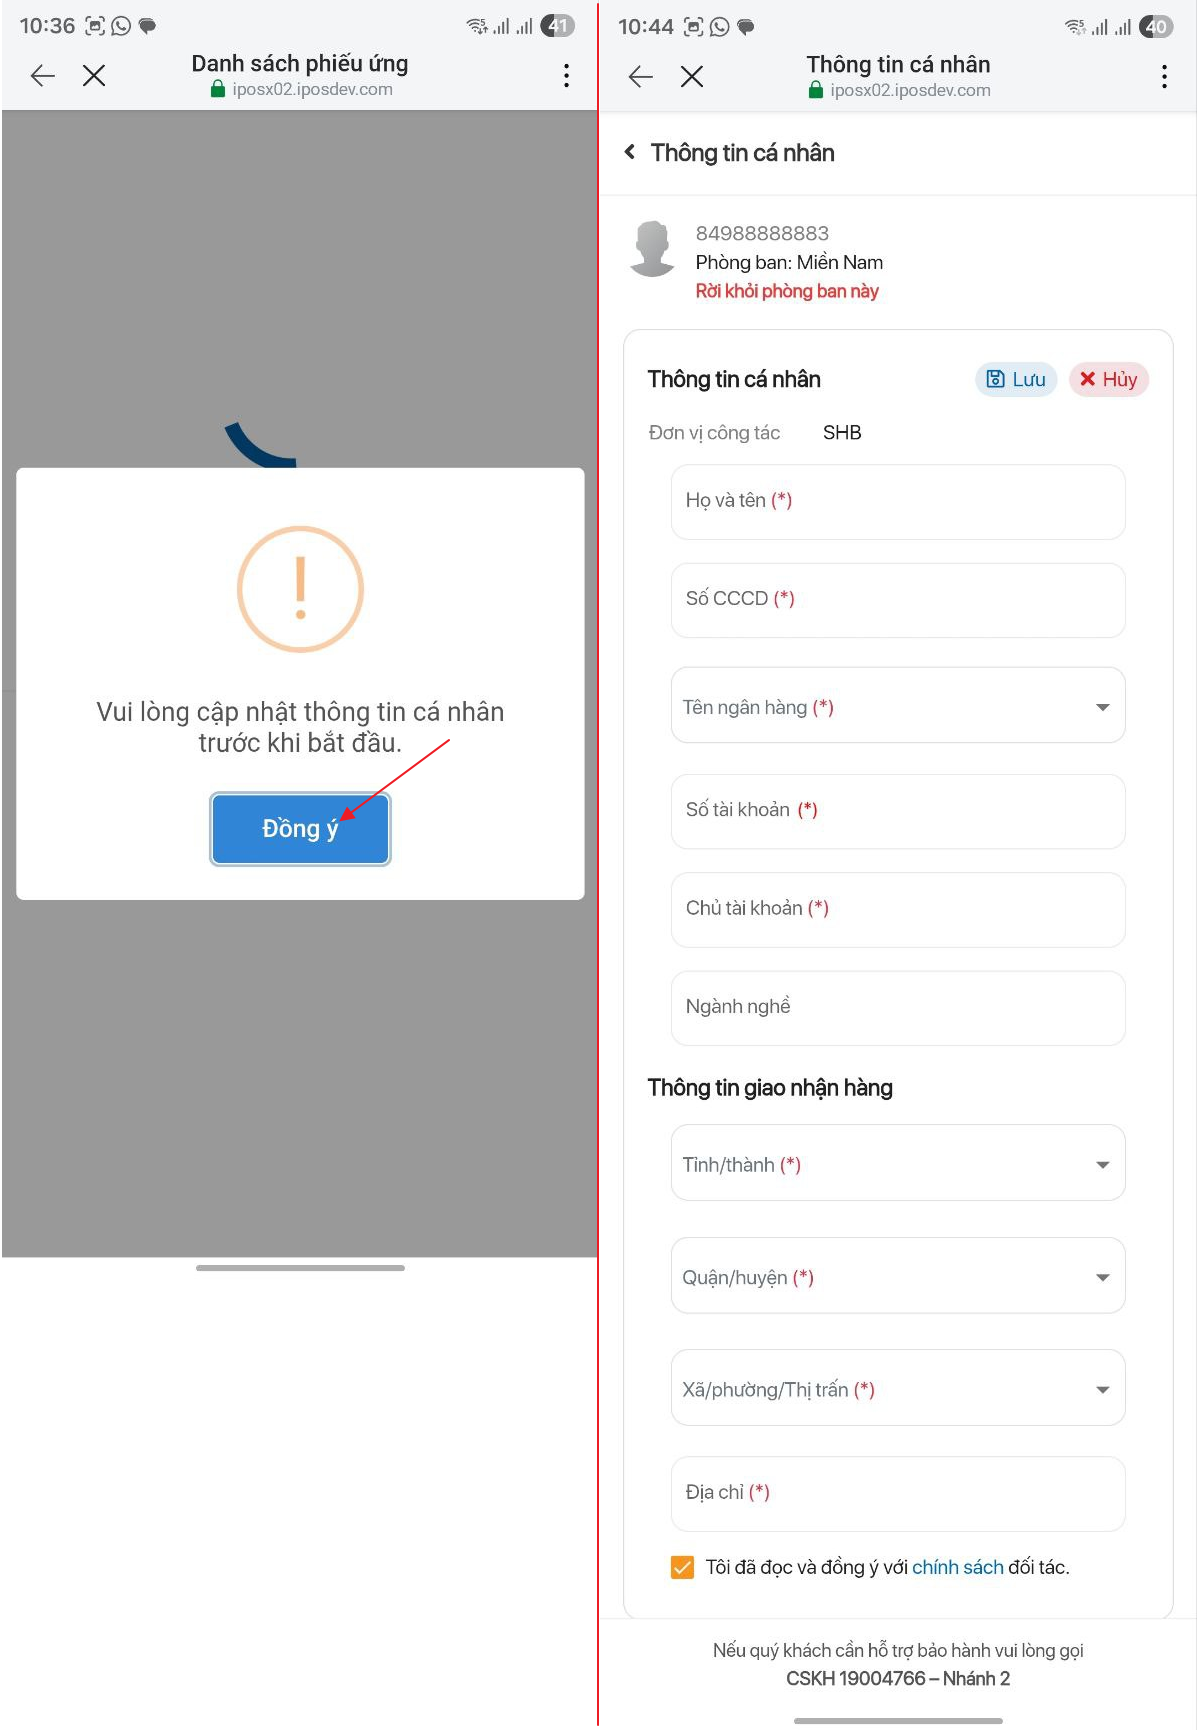
Task: Focus the Họ và tên input field
Action: click(x=898, y=501)
